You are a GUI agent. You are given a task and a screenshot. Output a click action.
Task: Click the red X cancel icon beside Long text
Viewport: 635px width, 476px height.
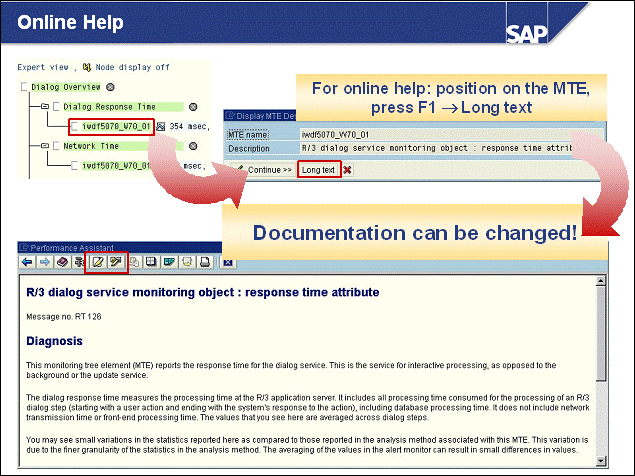(x=347, y=170)
